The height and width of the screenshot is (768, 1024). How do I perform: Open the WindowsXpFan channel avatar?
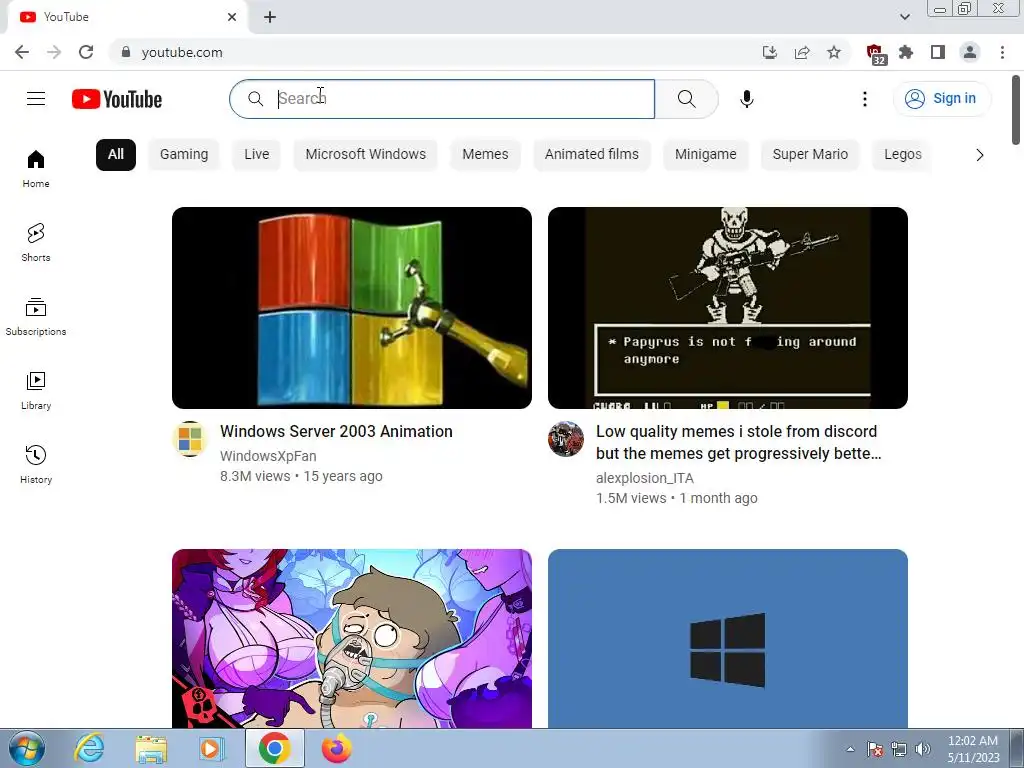(x=190, y=439)
